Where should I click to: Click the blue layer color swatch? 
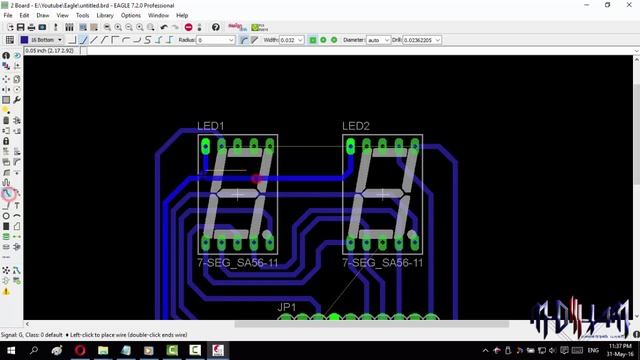coord(24,40)
